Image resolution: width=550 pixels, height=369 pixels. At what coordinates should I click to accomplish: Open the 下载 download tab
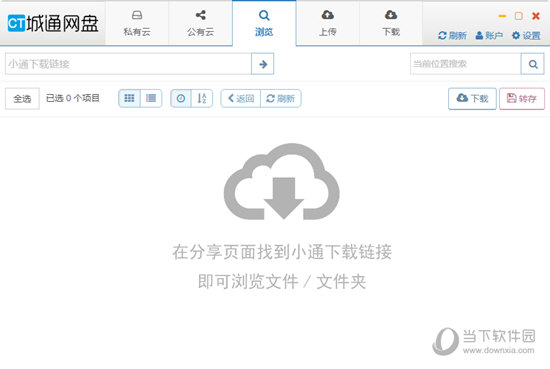(391, 23)
